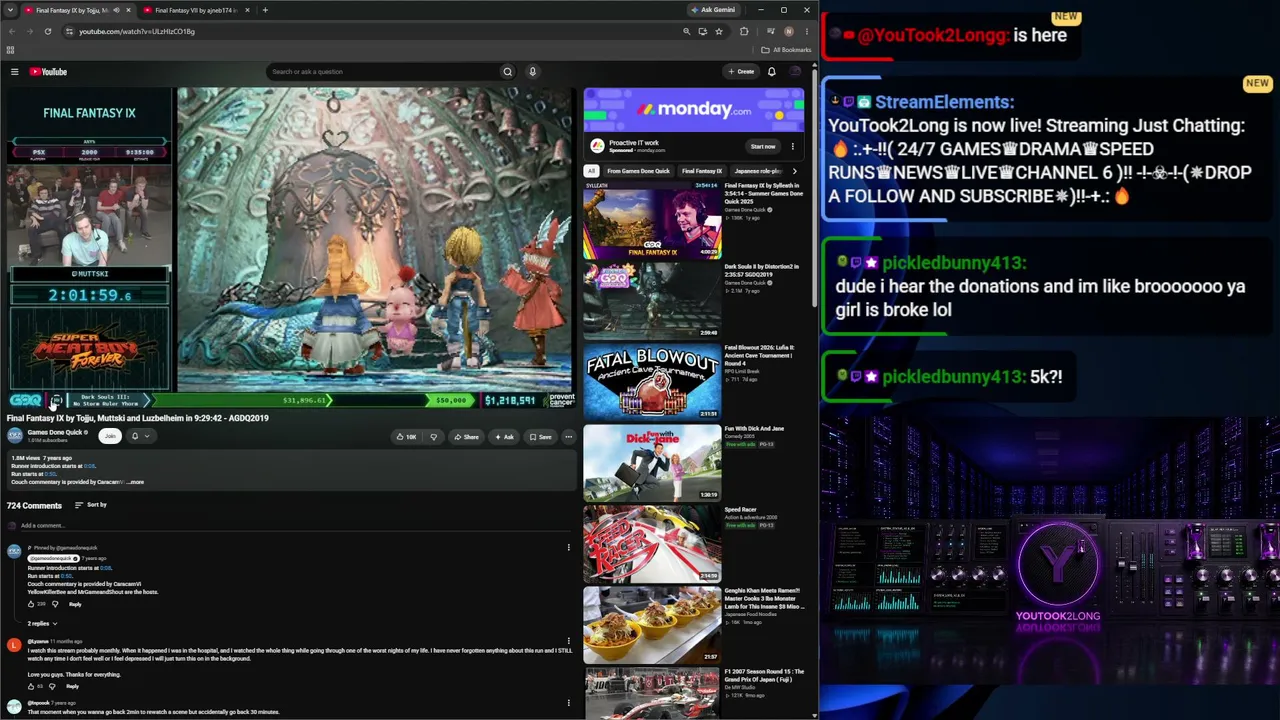The width and height of the screenshot is (1280, 720).
Task: Open Chrome media controls icon
Action: tap(770, 31)
